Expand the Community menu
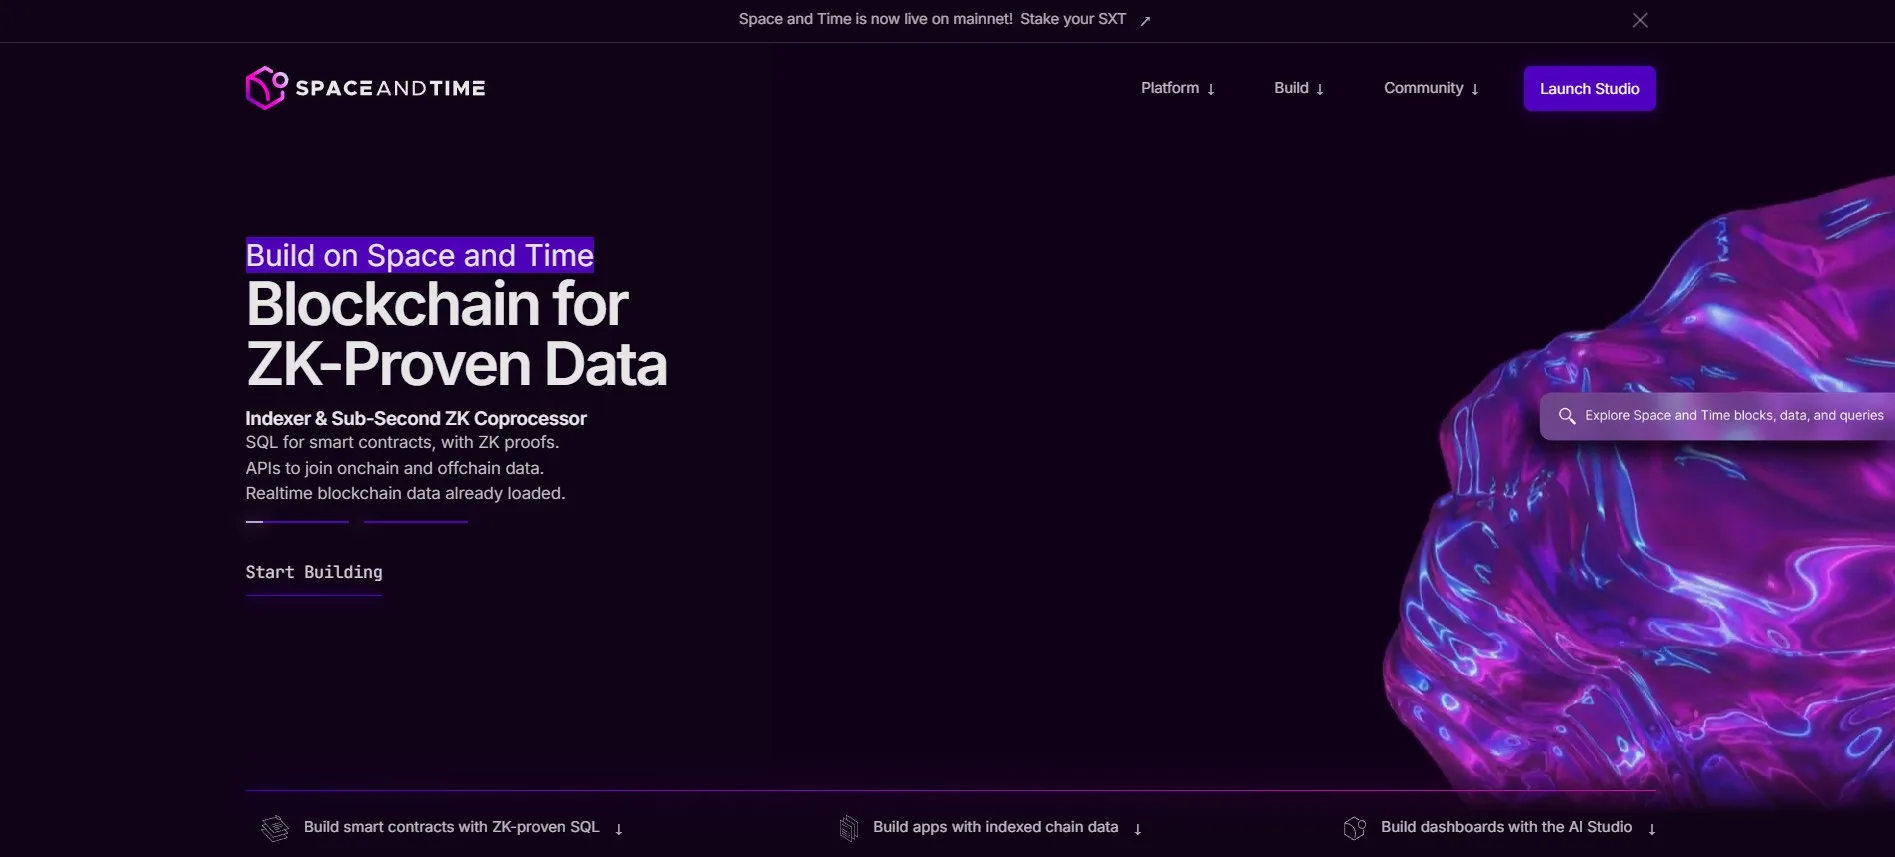 click(x=1431, y=88)
